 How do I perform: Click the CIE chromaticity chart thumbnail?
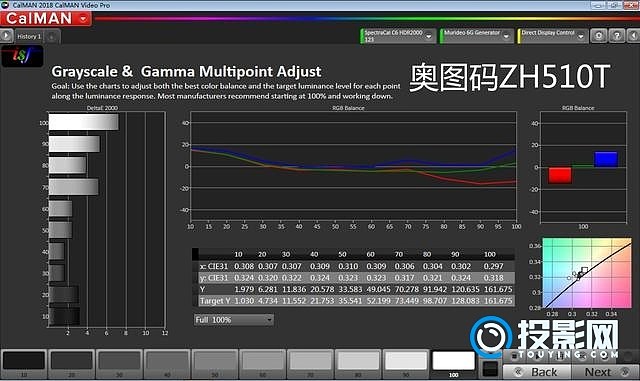tap(587, 273)
